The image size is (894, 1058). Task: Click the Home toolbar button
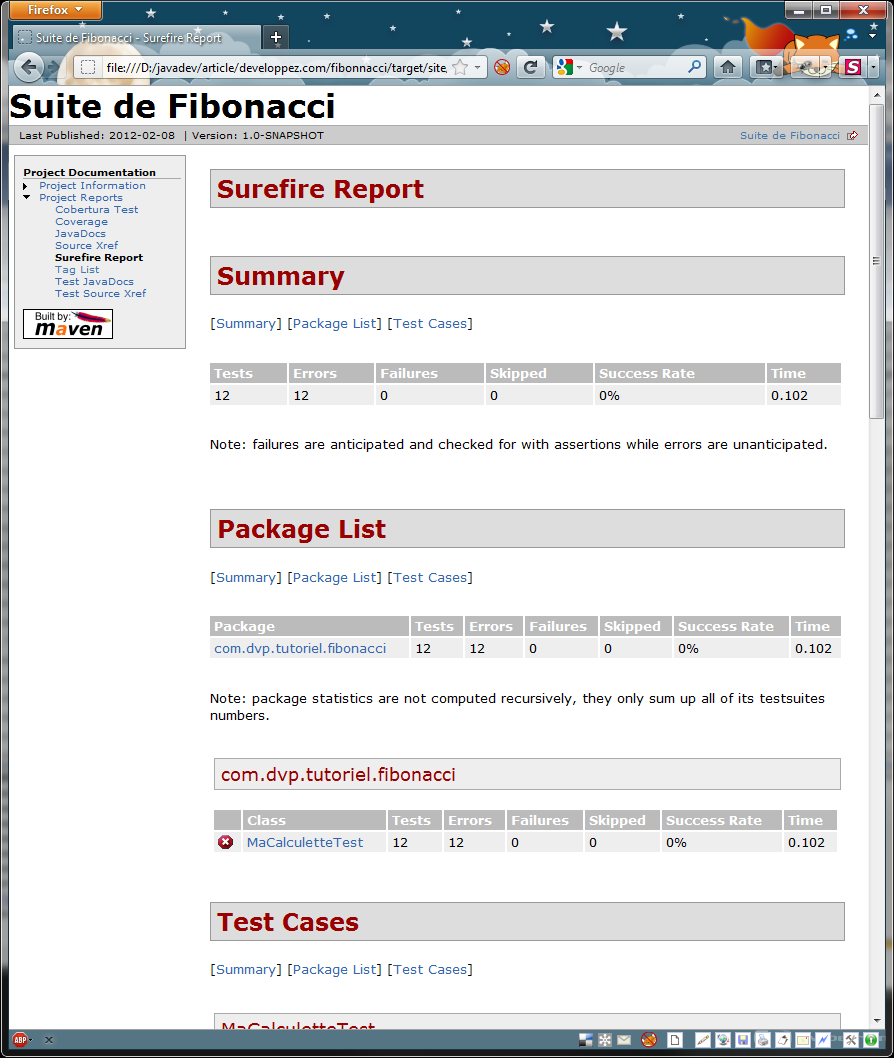[x=728, y=67]
